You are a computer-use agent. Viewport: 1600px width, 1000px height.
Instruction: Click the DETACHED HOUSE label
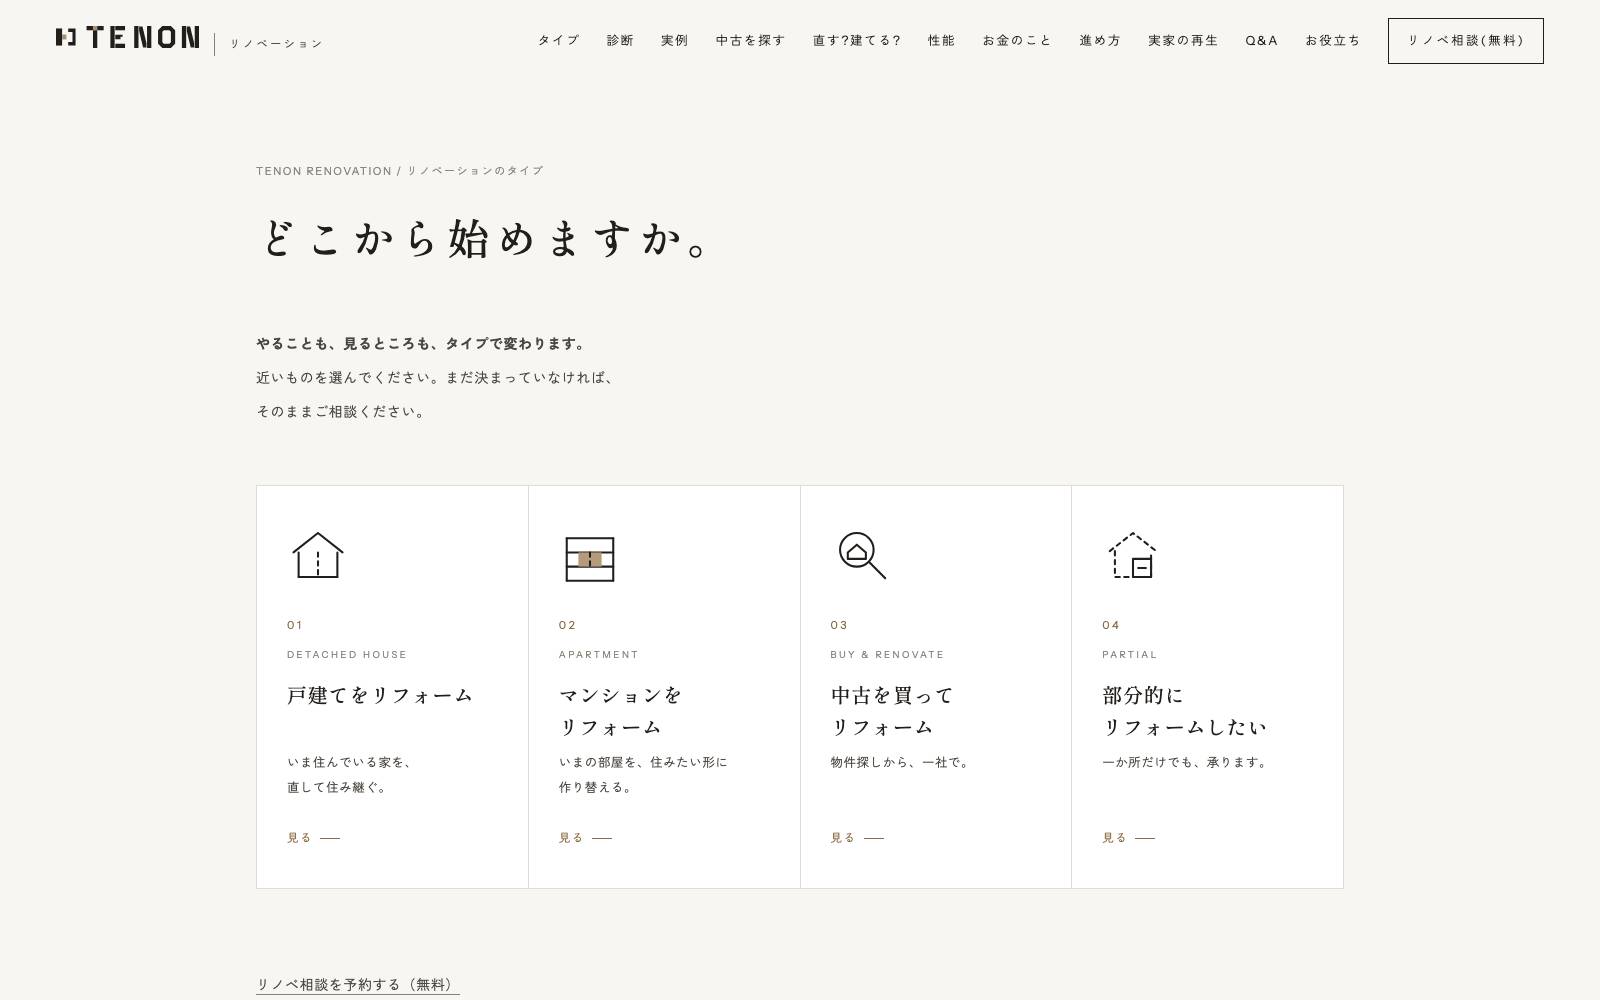pos(347,655)
